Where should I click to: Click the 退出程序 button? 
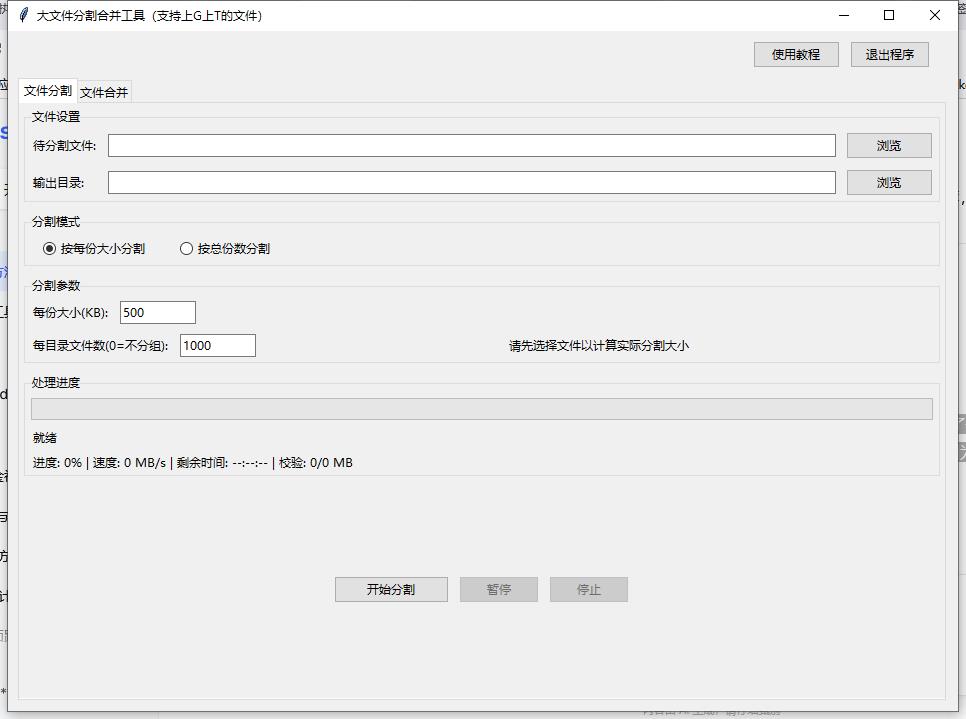click(x=889, y=54)
